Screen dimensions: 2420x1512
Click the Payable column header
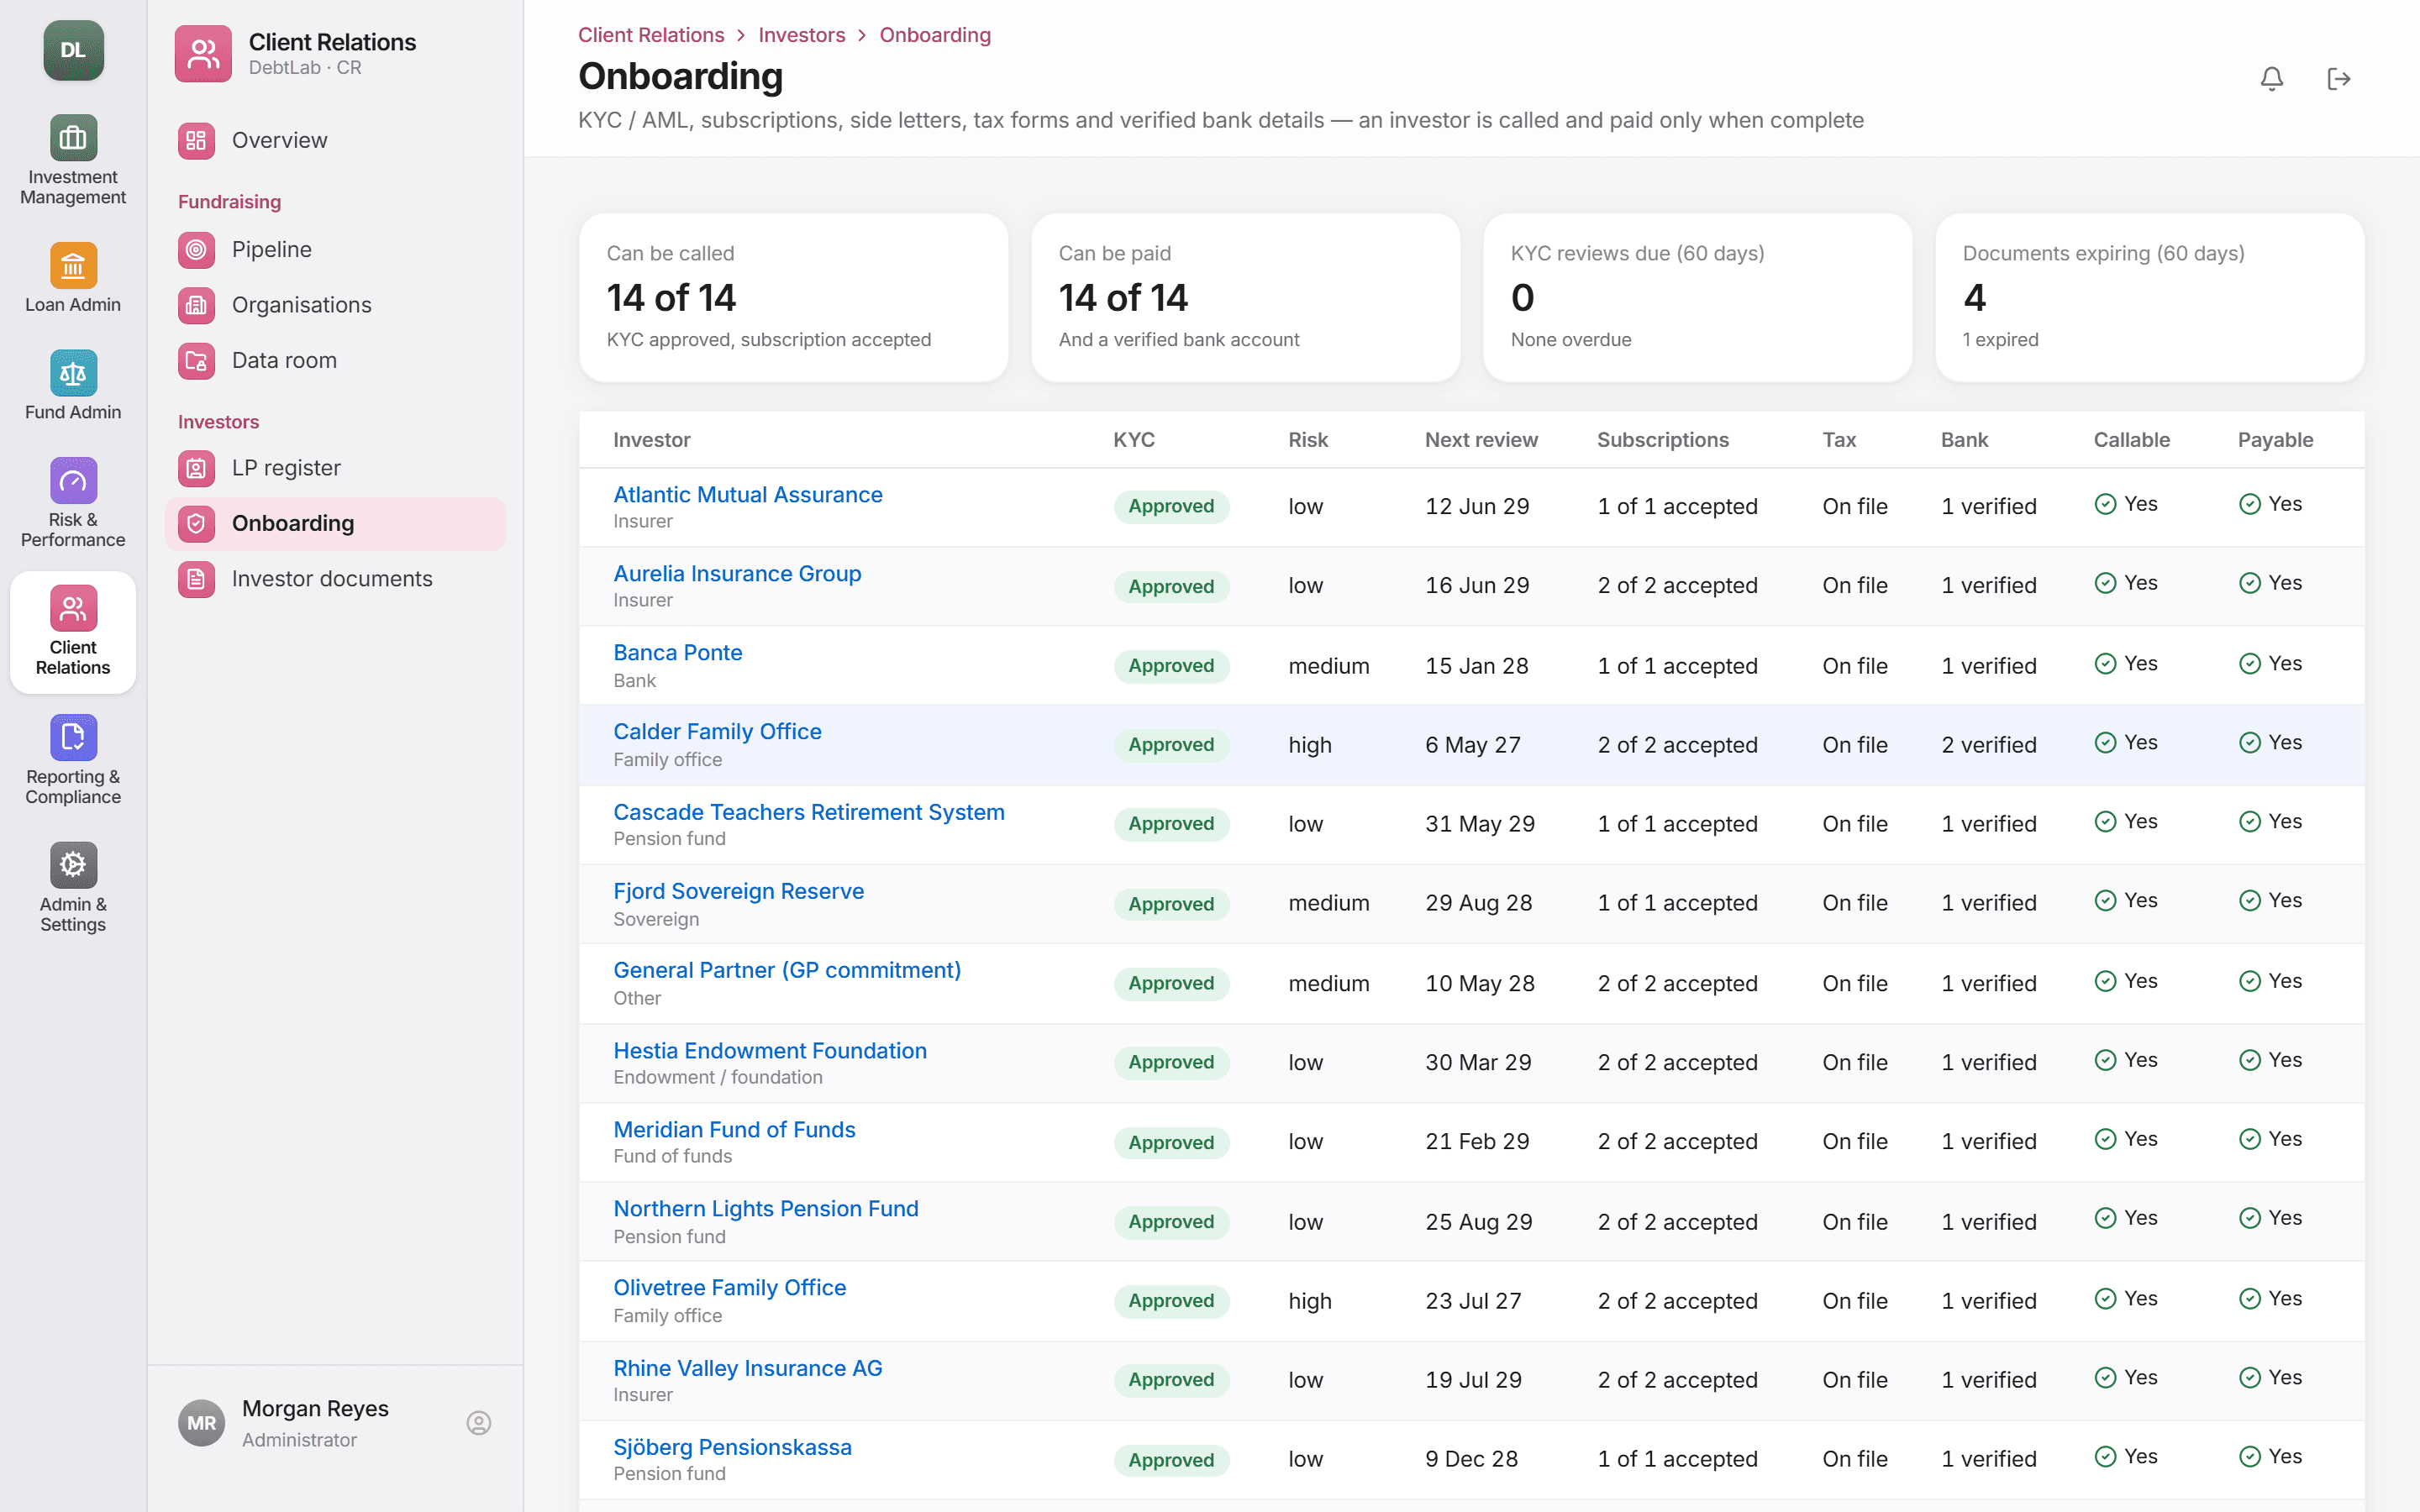coord(2275,440)
